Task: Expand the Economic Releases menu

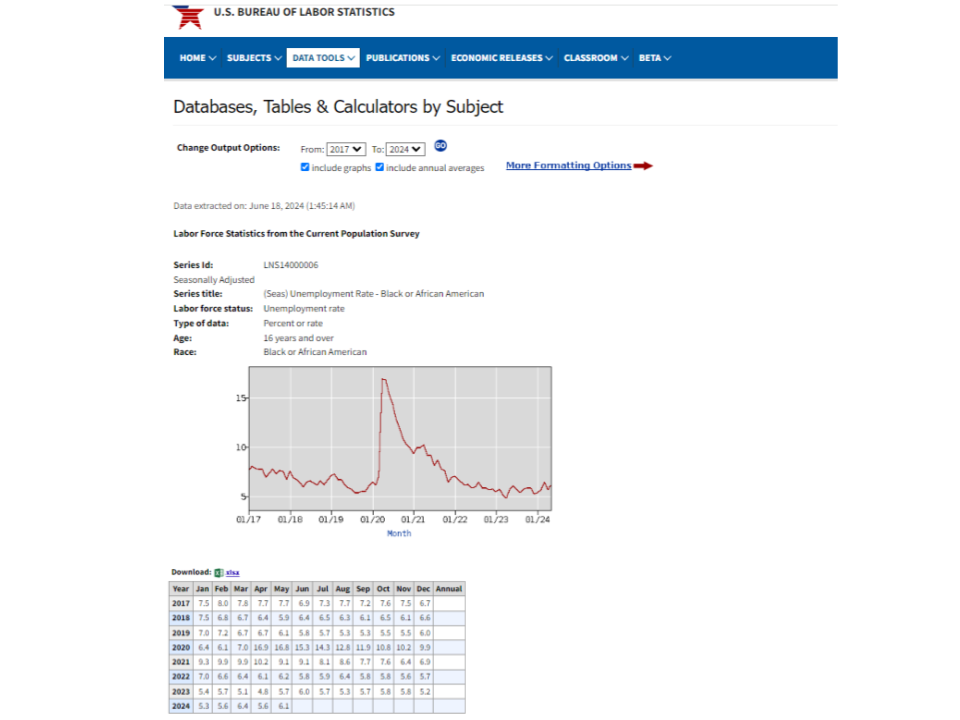Action: pos(502,58)
